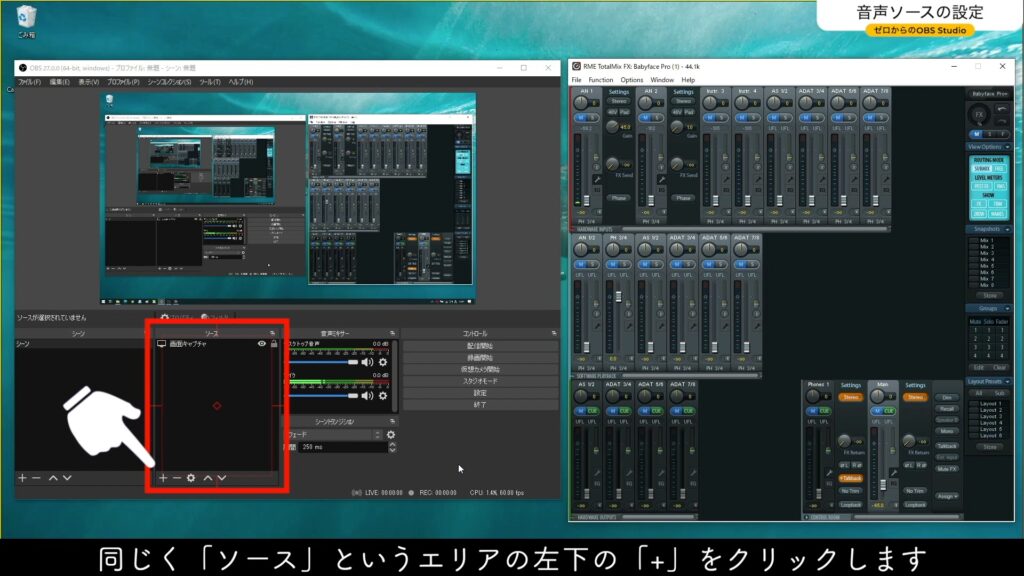This screenshot has width=1024, height=576.
Task: Mute AN 1 hardware input channel in TotalMix
Action: [x=581, y=118]
